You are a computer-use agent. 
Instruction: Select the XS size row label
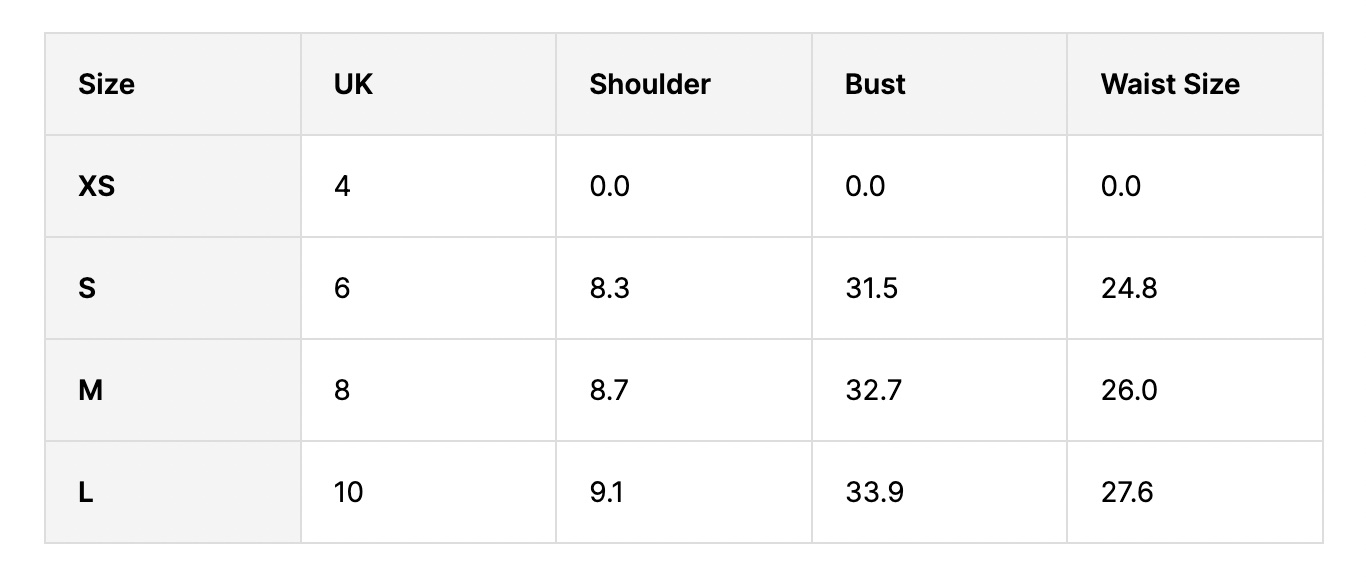[x=96, y=186]
